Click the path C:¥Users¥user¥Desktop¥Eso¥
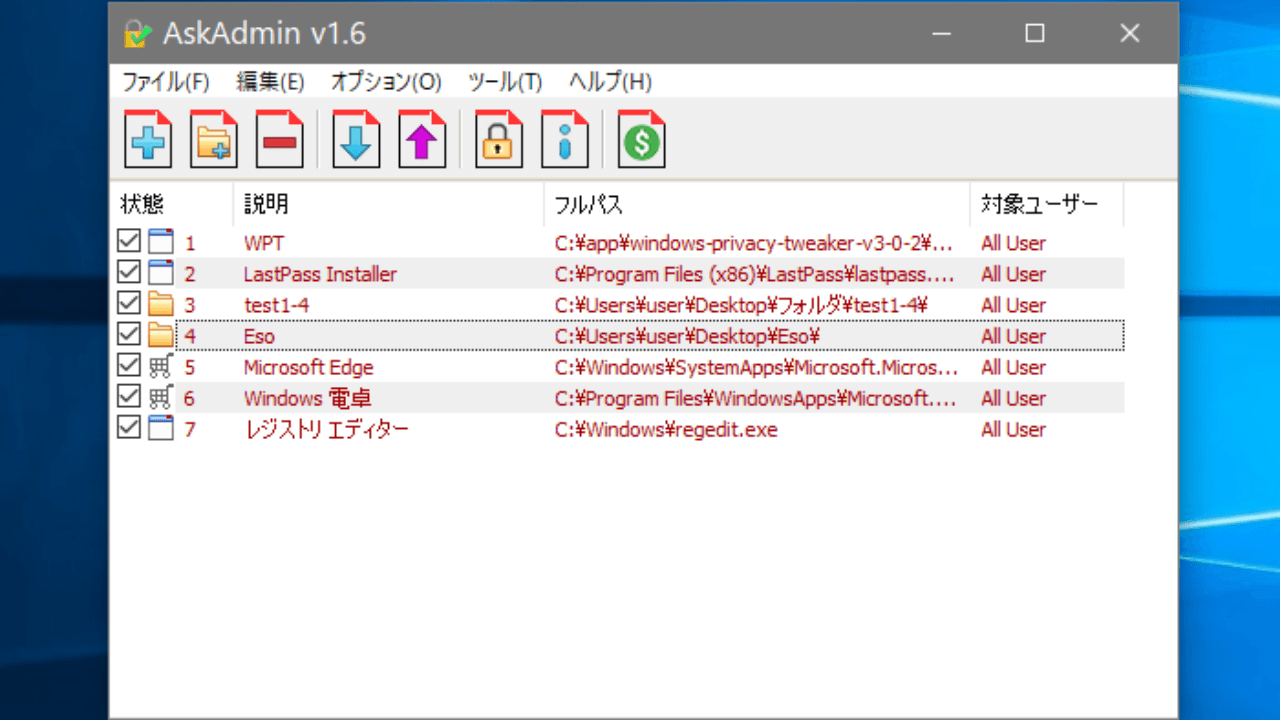 (x=688, y=336)
